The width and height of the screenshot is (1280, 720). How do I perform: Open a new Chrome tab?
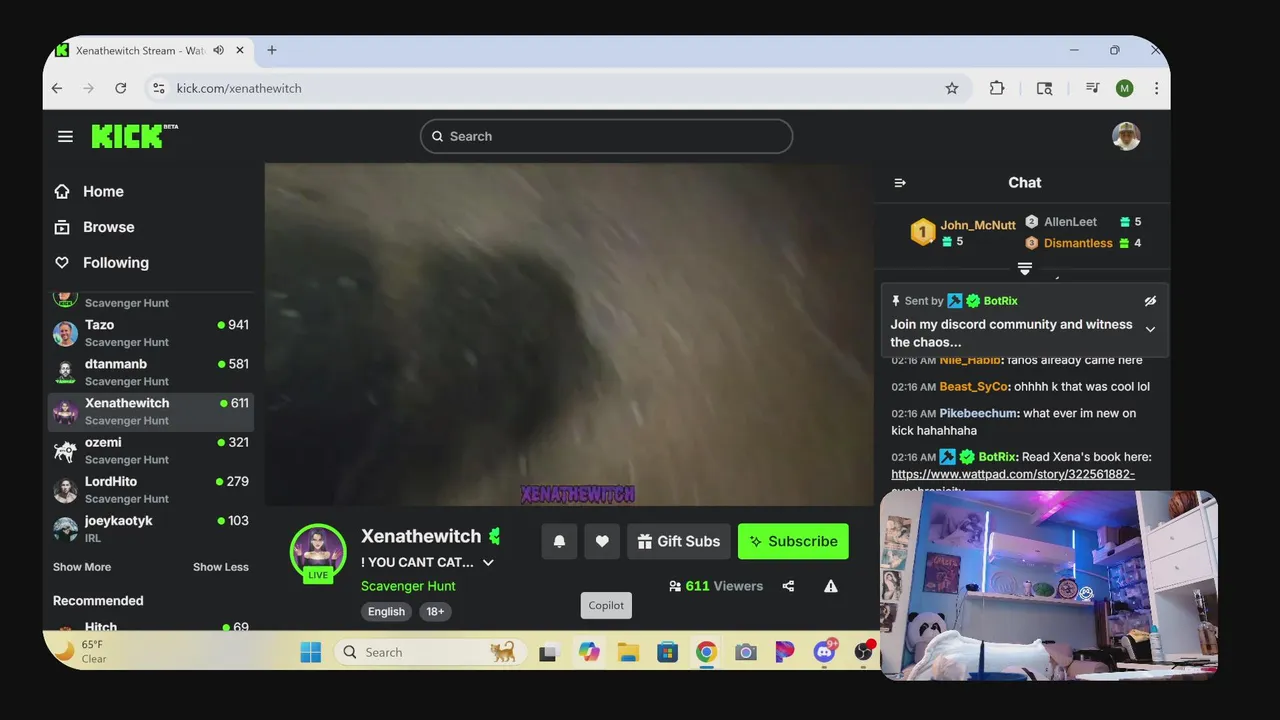(272, 50)
